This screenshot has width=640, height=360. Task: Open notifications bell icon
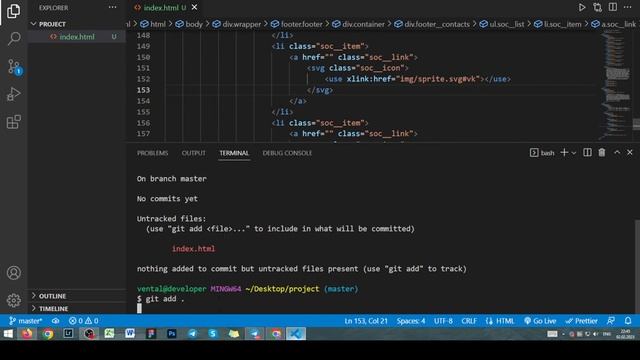point(628,321)
